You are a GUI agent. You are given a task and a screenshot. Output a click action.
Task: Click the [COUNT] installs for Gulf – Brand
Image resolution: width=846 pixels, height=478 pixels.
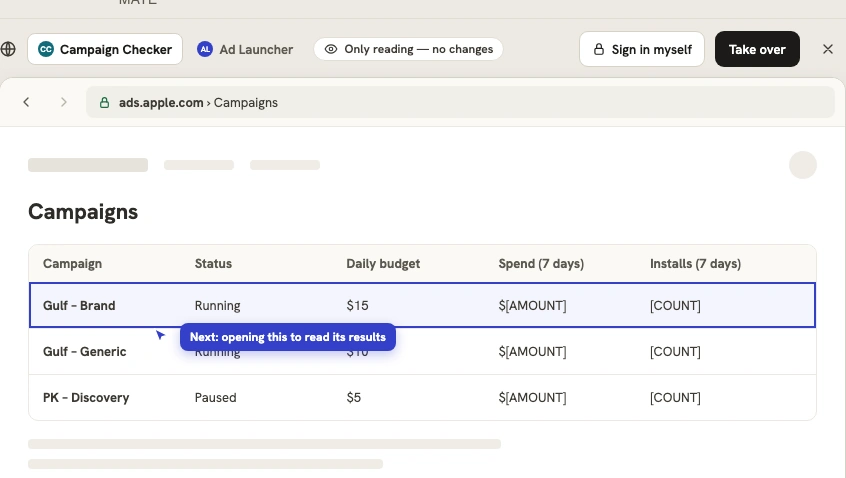[675, 305]
